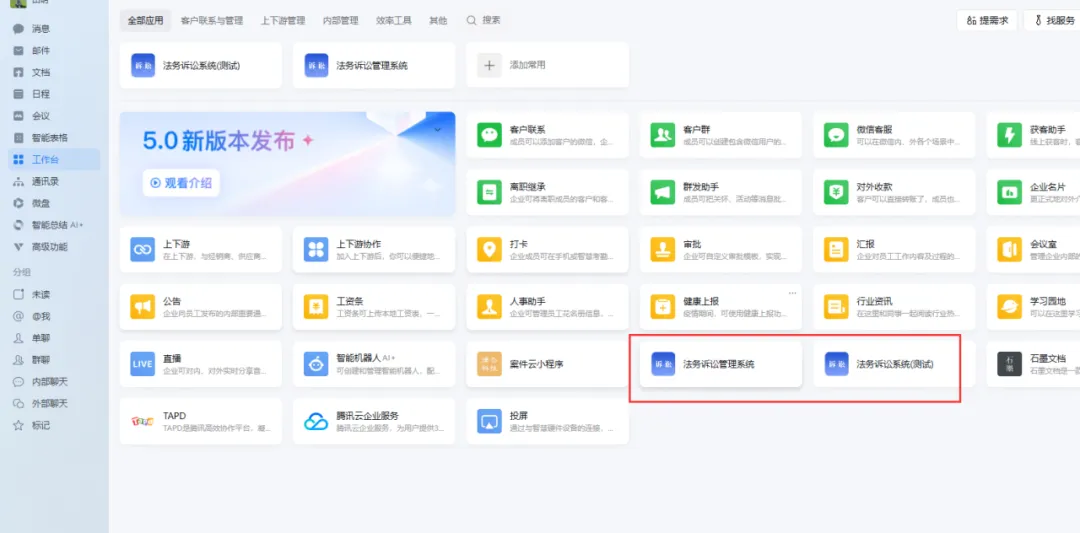Open pinned 法务诉讼管理系统 shortcut at top
Image resolution: width=1080 pixels, height=533 pixels.
tap(374, 65)
